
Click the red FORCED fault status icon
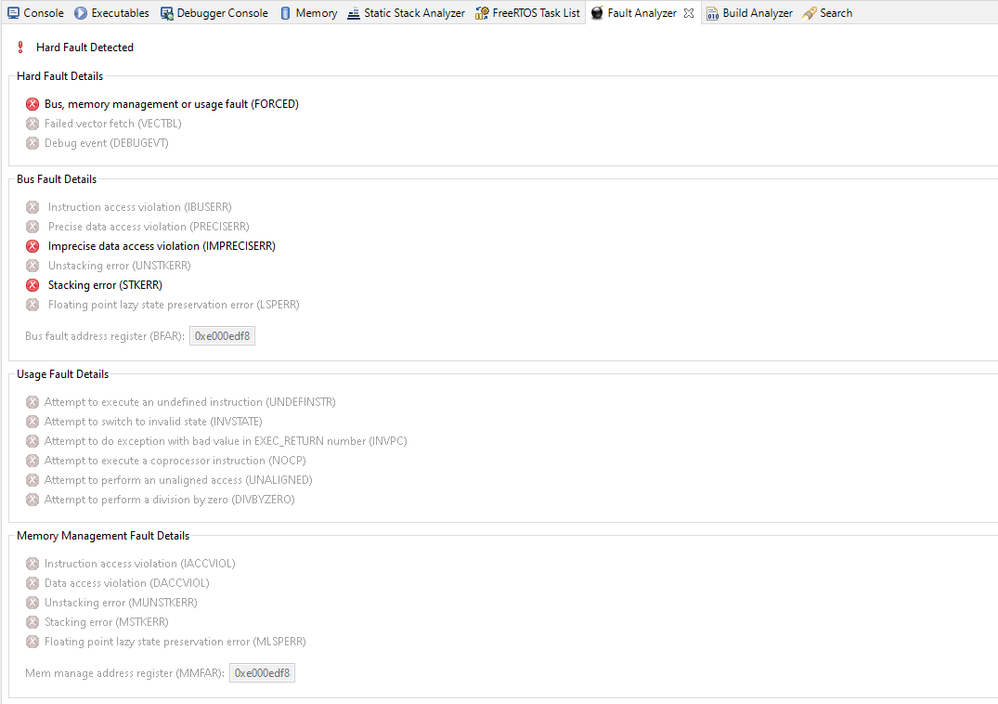point(32,104)
